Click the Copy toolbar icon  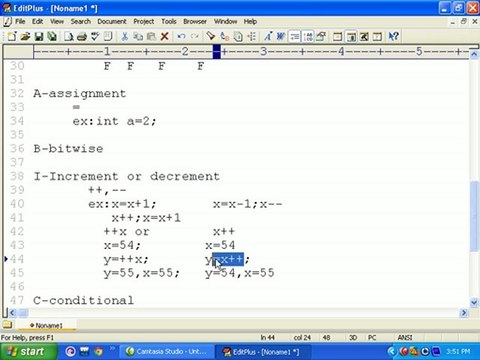point(138,36)
